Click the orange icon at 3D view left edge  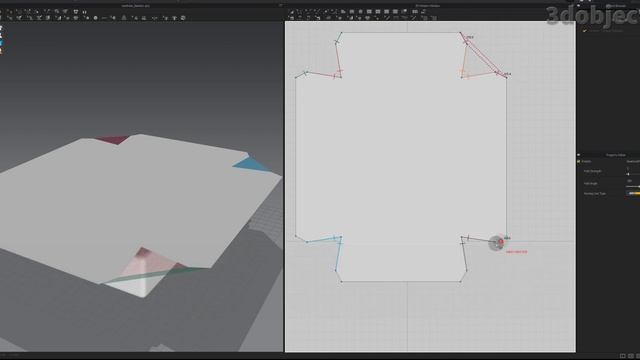coord(1,51)
